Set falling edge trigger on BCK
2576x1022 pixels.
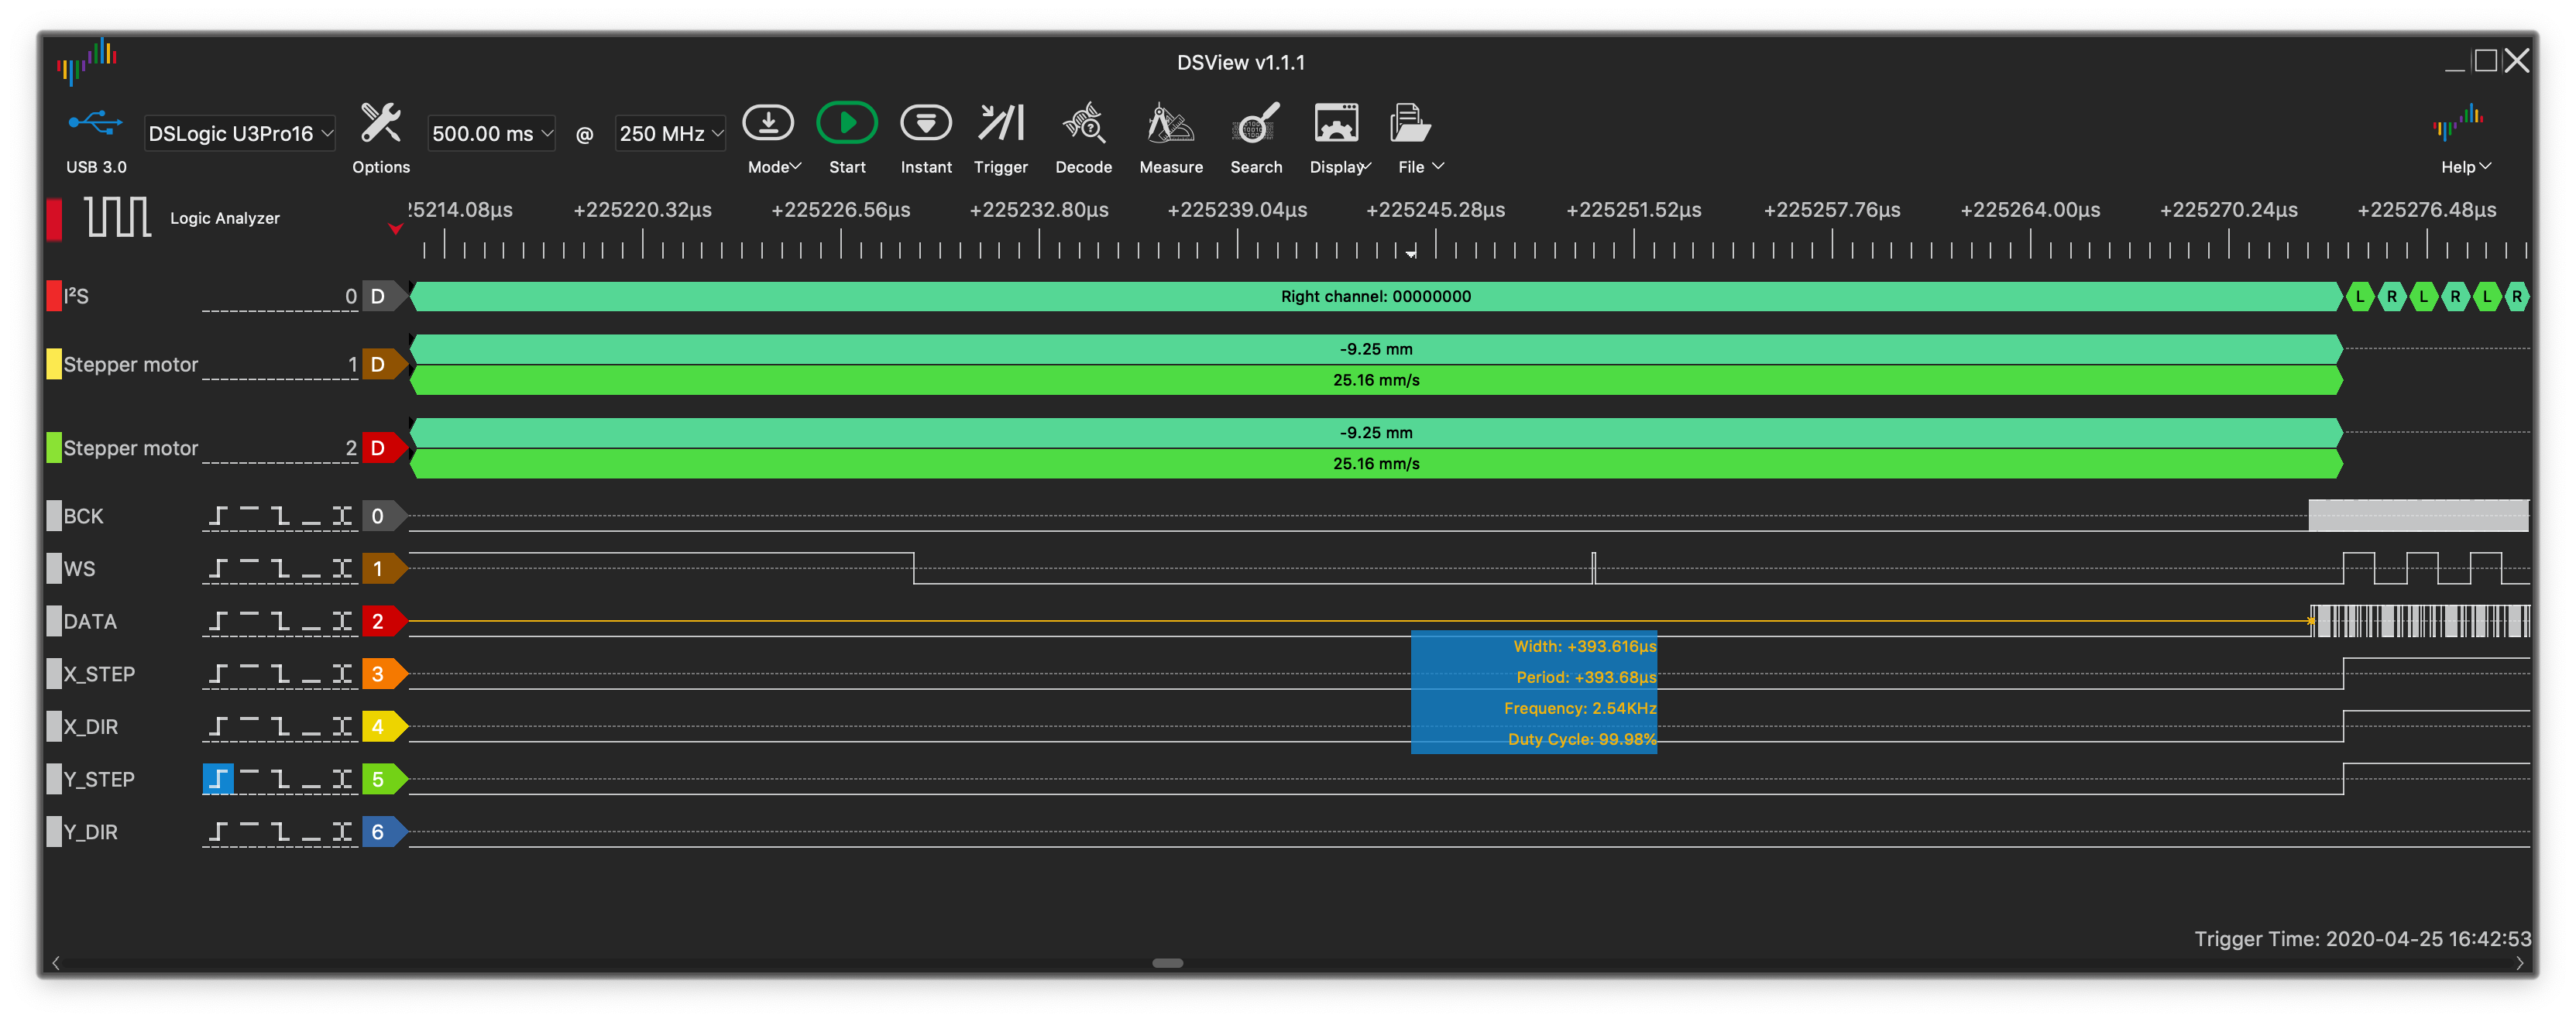[280, 516]
